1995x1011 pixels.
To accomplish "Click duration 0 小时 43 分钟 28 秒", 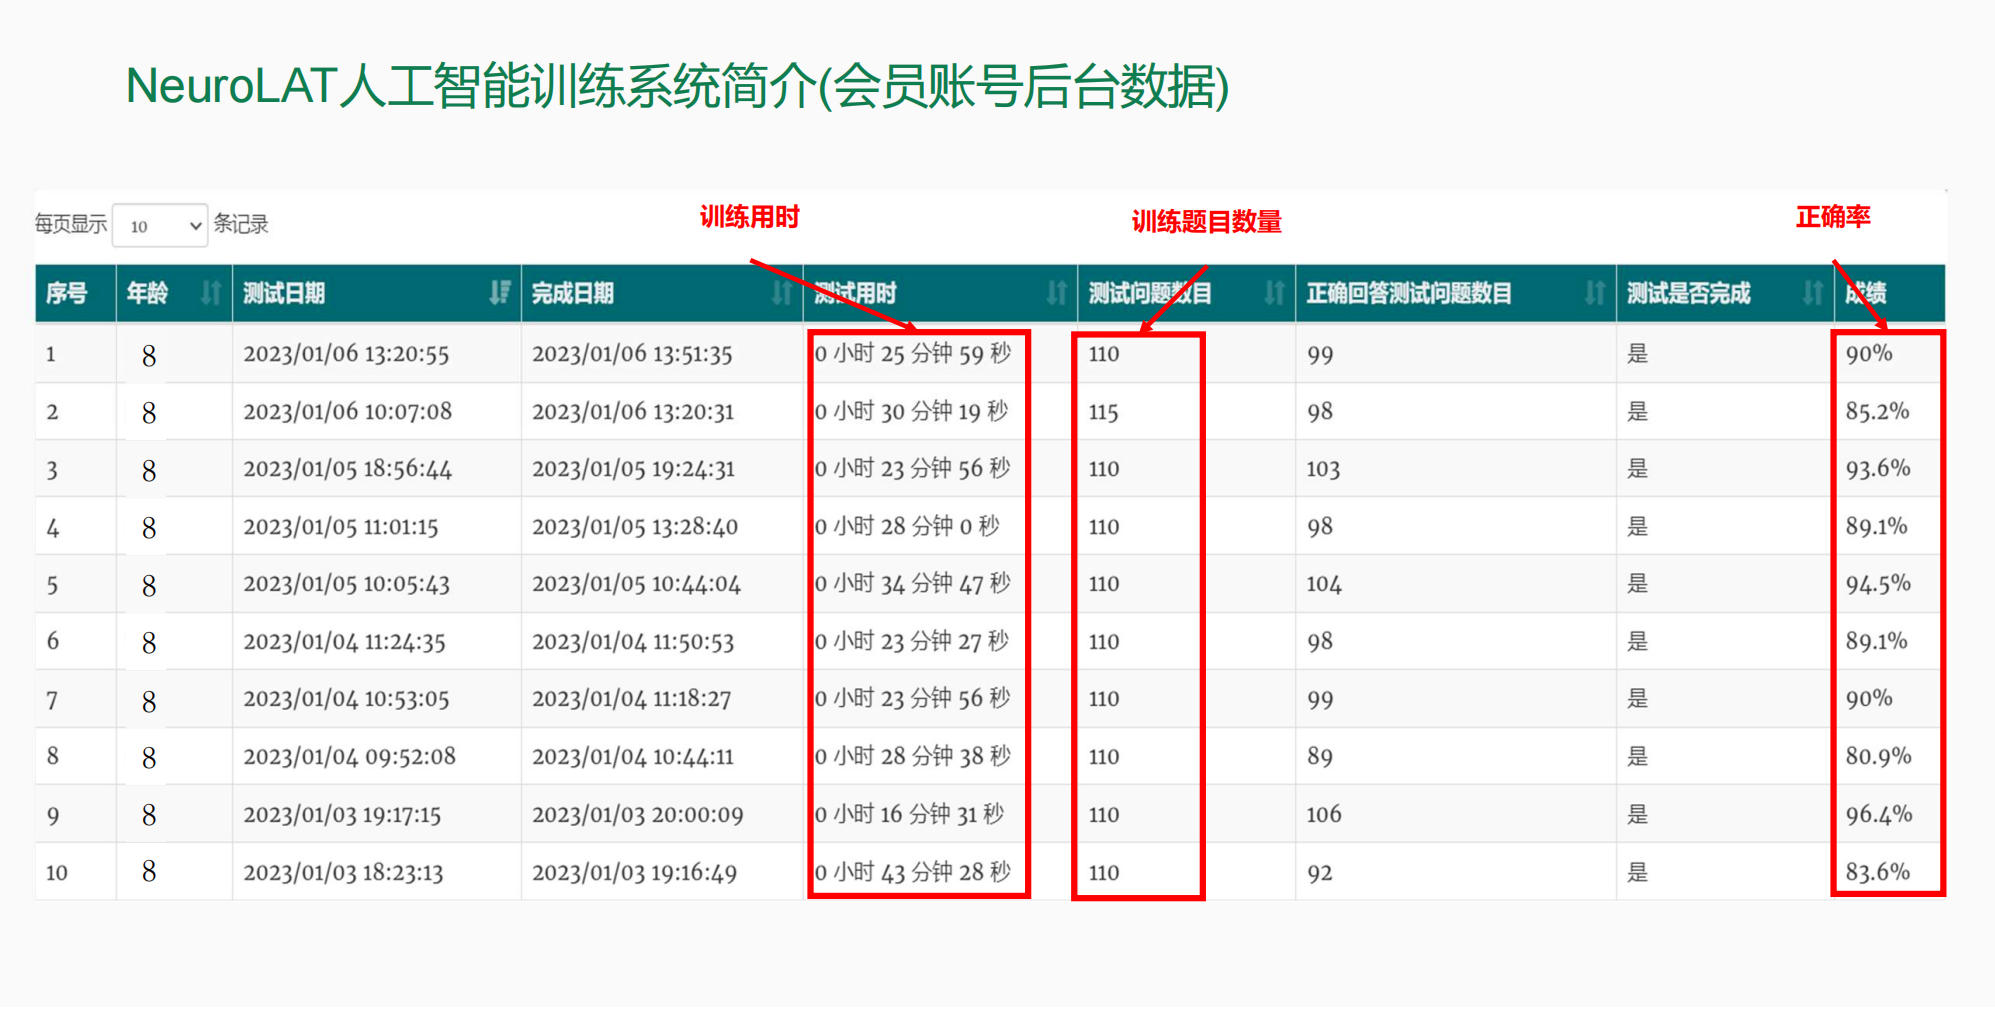I will 913,873.
